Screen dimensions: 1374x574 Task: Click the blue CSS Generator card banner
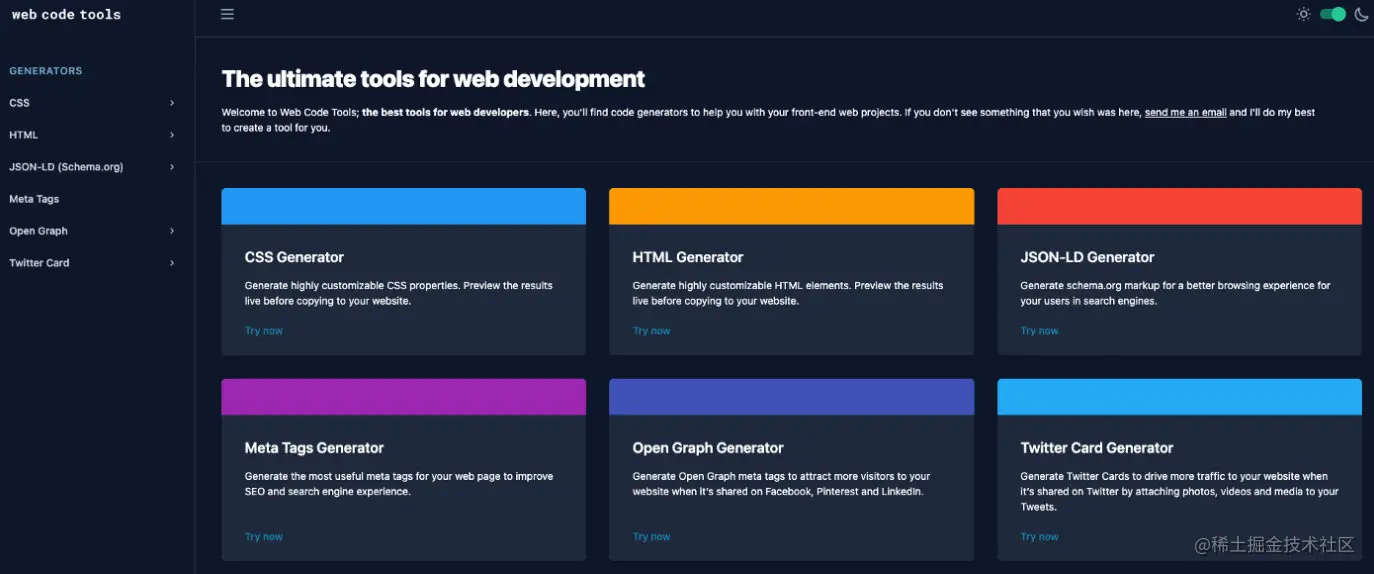[x=403, y=206]
